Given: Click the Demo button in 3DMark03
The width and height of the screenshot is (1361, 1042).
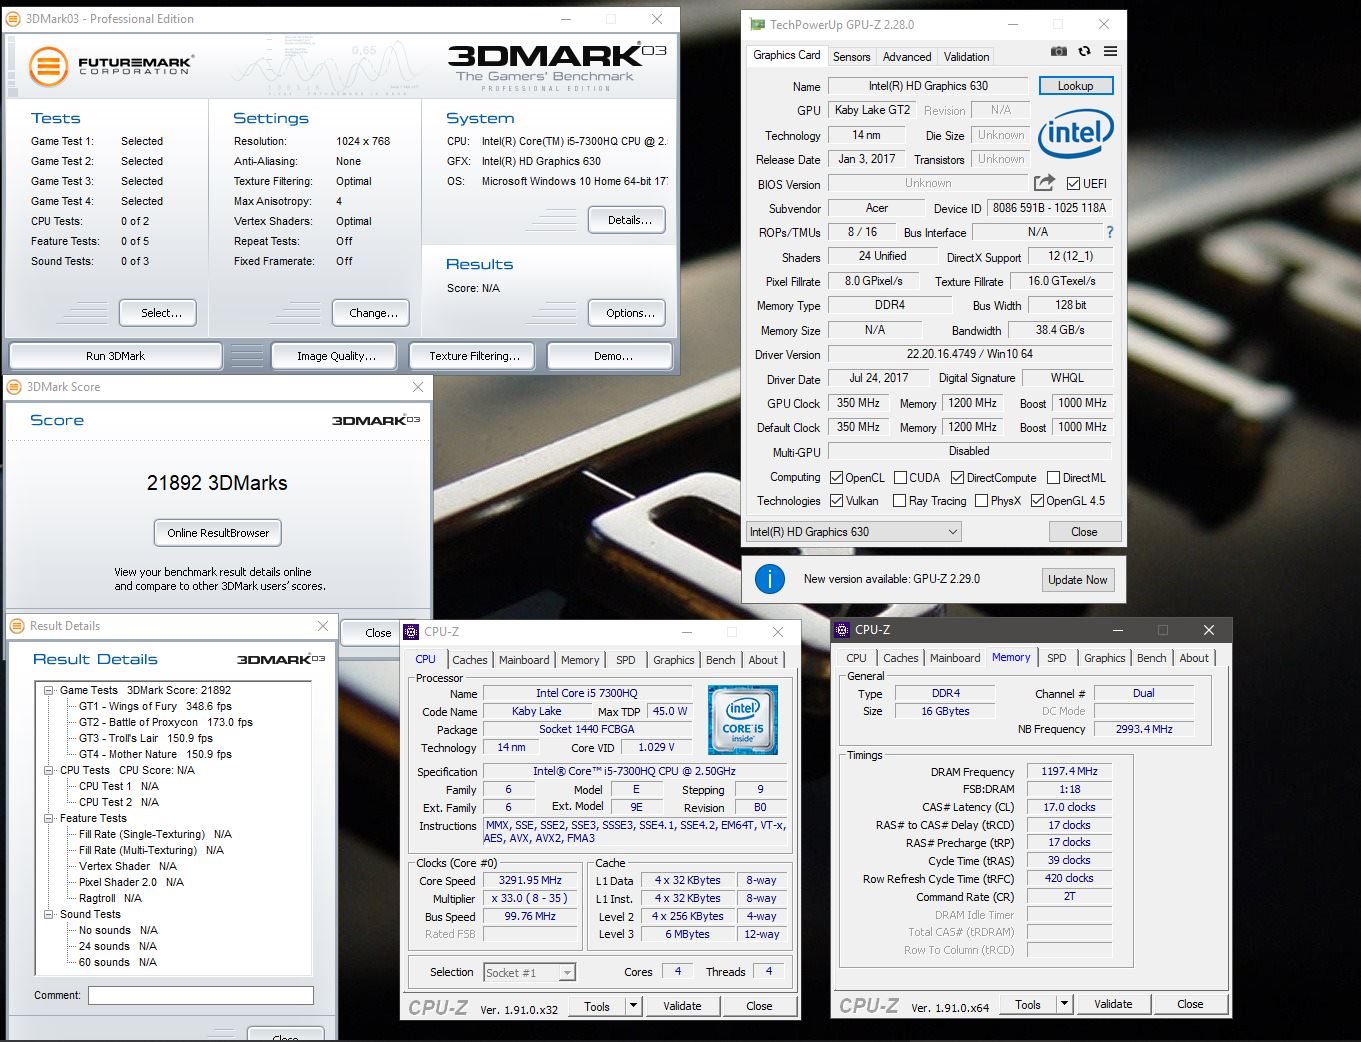Looking at the screenshot, I should point(612,356).
